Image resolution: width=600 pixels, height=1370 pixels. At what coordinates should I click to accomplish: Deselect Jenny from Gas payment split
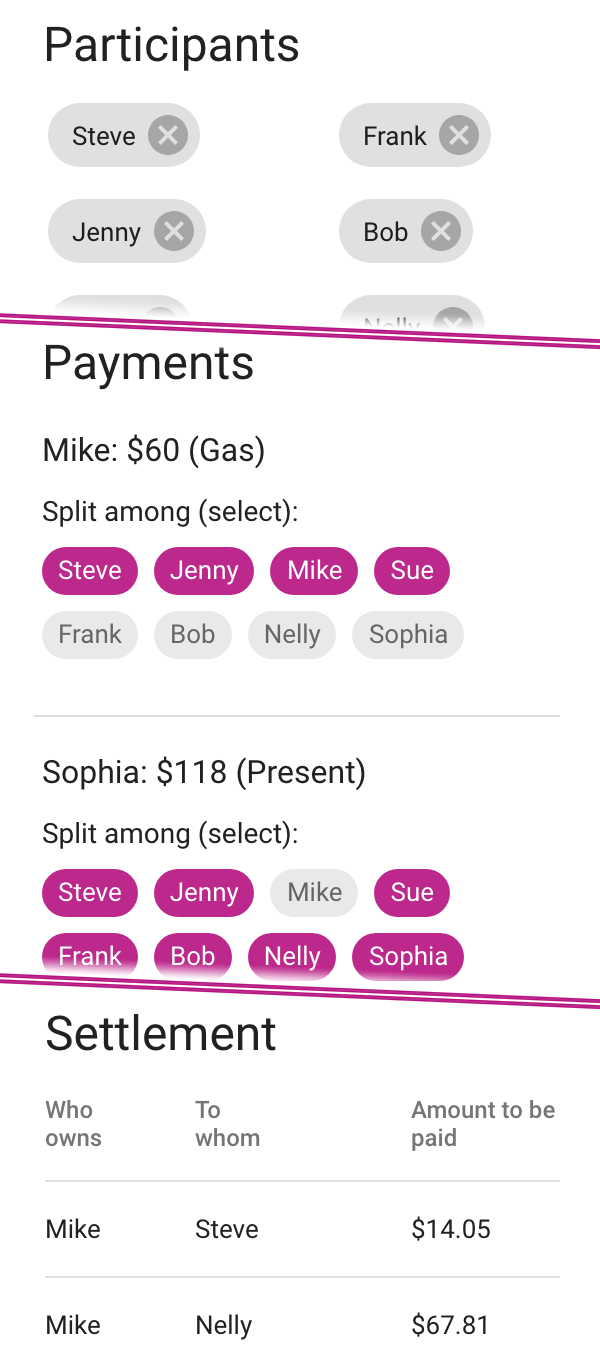(x=204, y=571)
